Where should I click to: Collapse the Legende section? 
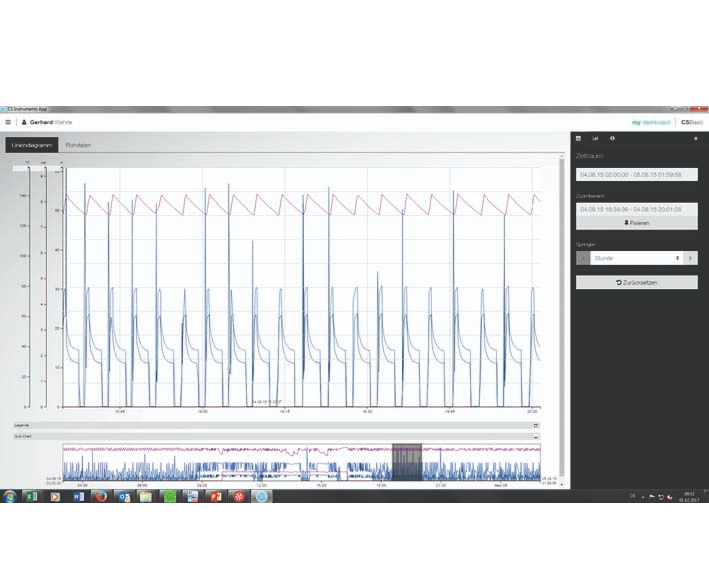coord(536,425)
